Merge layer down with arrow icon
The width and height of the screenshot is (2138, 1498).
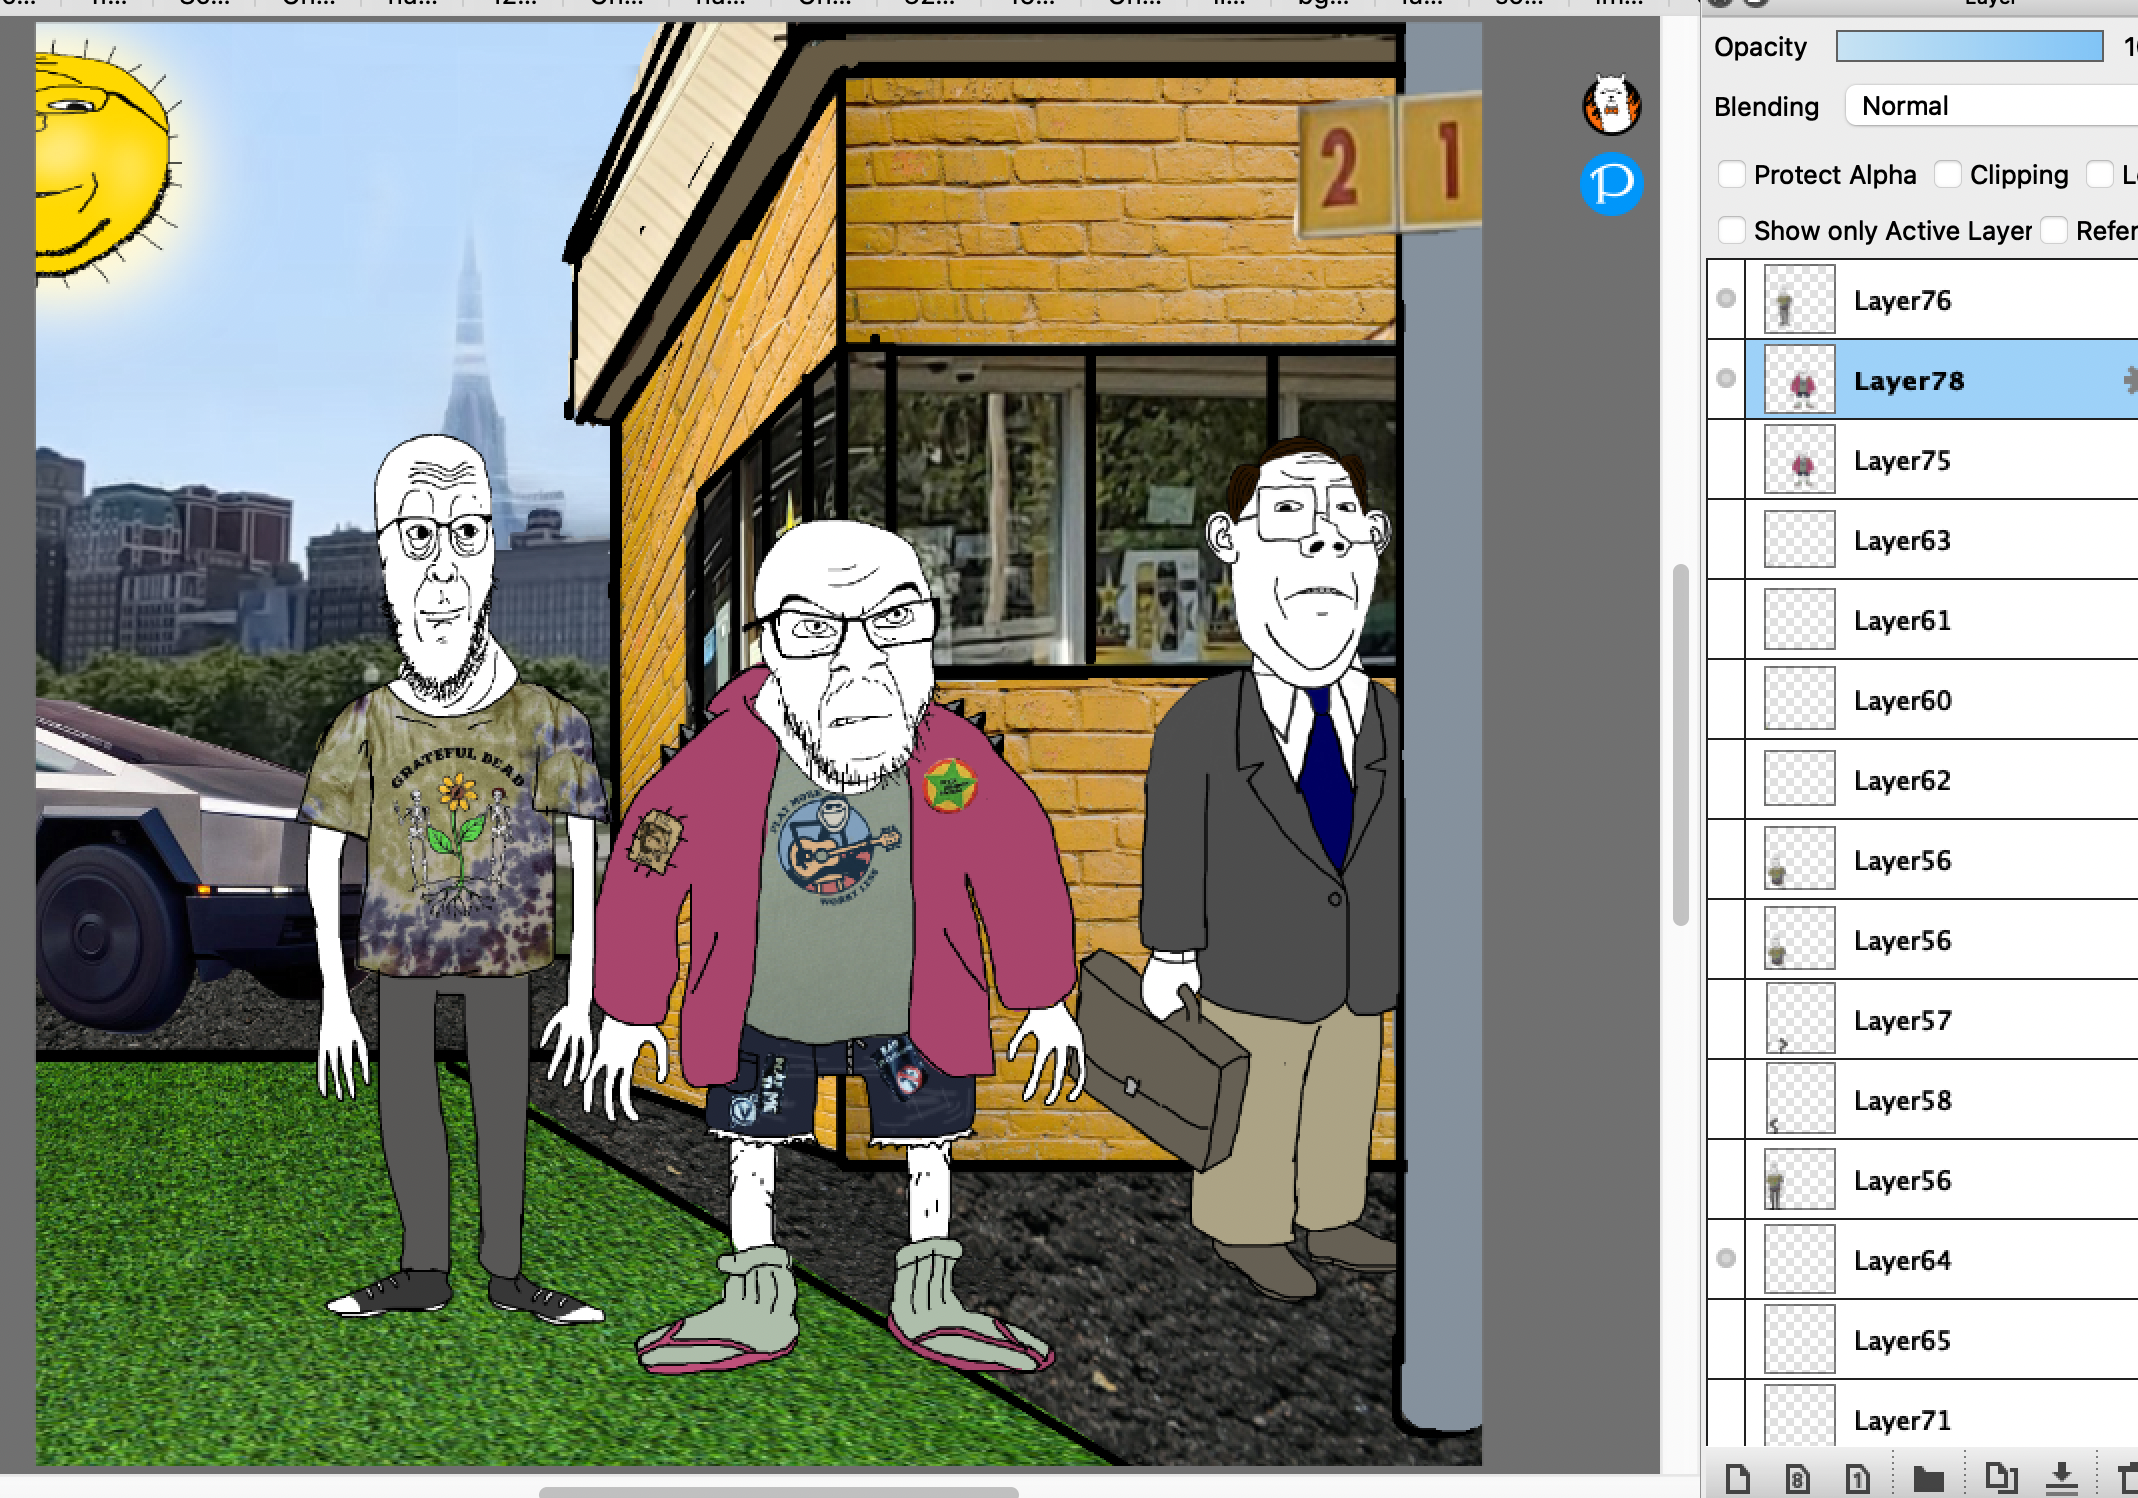point(2061,1476)
